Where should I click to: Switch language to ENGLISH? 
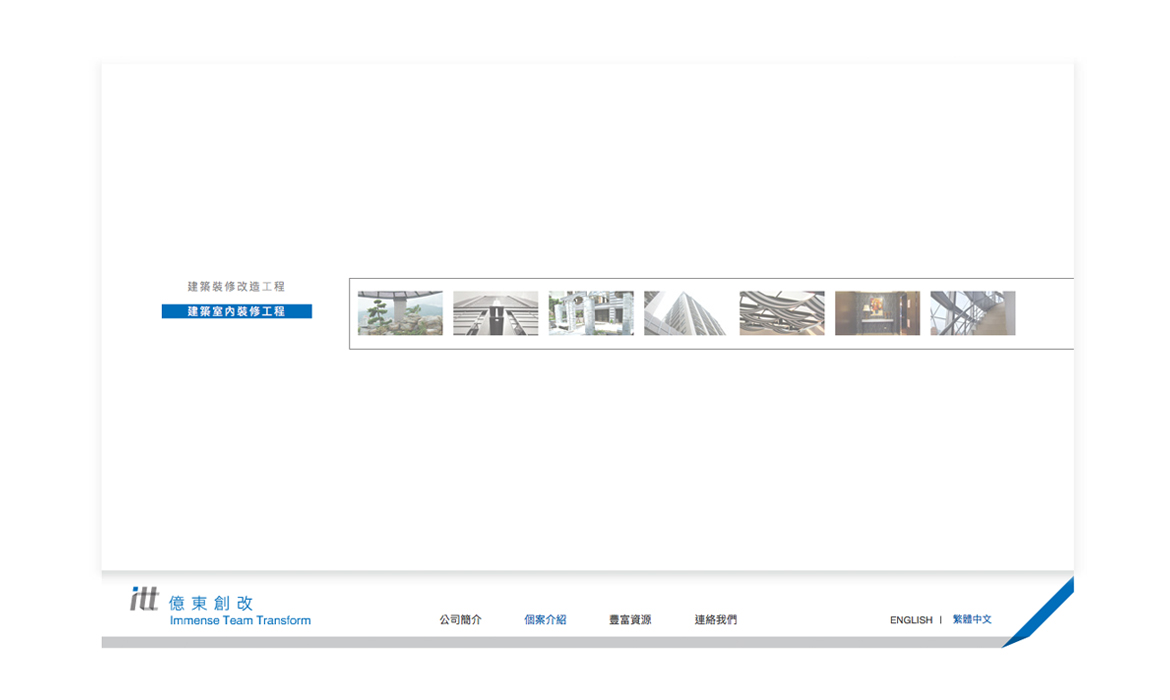pyautogui.click(x=910, y=620)
